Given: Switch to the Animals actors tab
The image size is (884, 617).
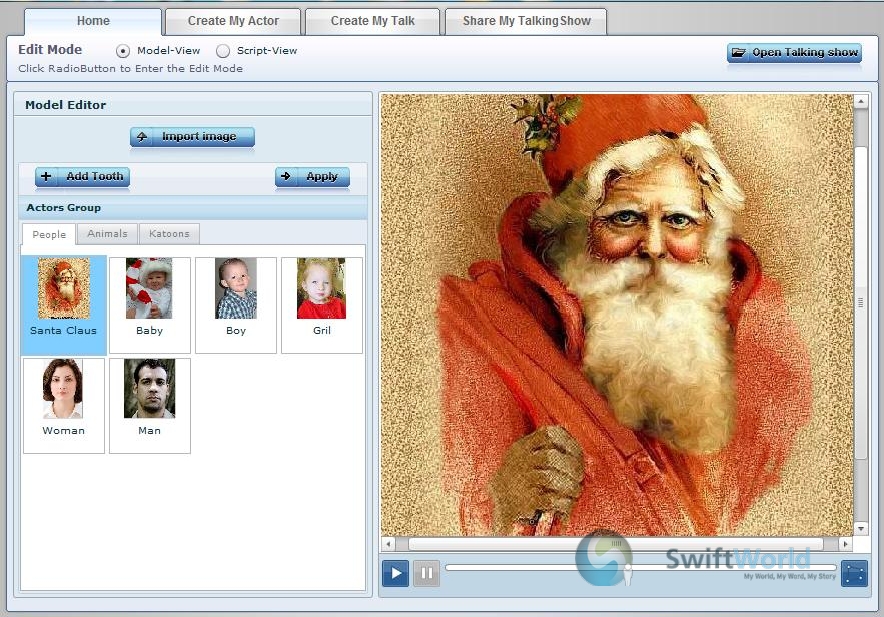Looking at the screenshot, I should [107, 233].
